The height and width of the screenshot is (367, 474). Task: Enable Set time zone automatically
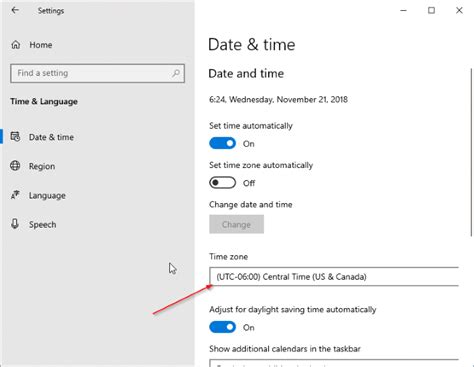tap(222, 183)
